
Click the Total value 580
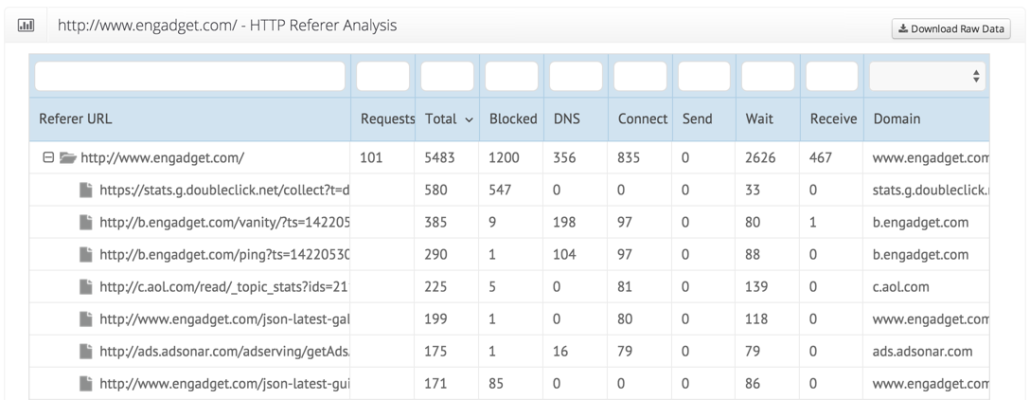pyautogui.click(x=436, y=190)
